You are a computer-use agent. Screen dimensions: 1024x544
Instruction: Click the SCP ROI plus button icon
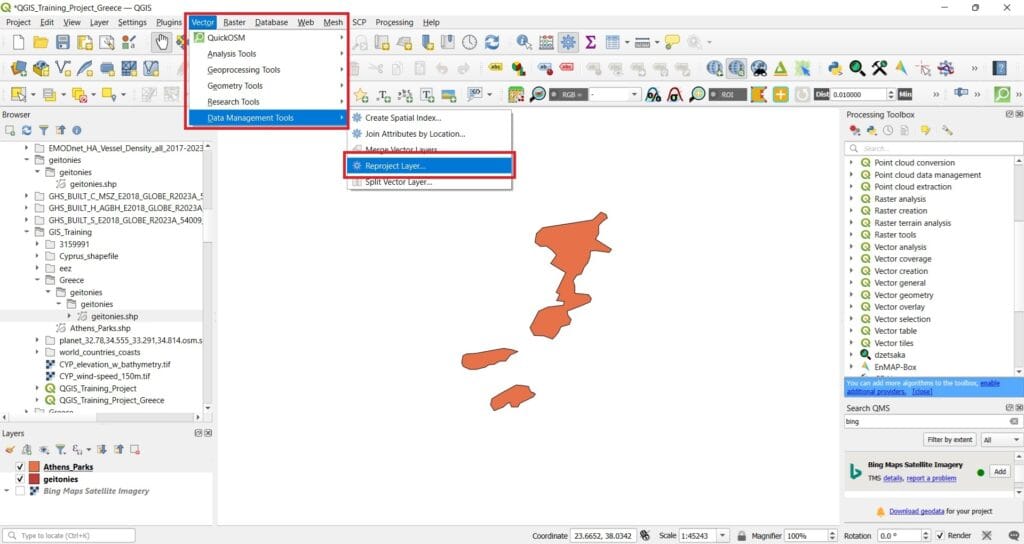point(780,95)
